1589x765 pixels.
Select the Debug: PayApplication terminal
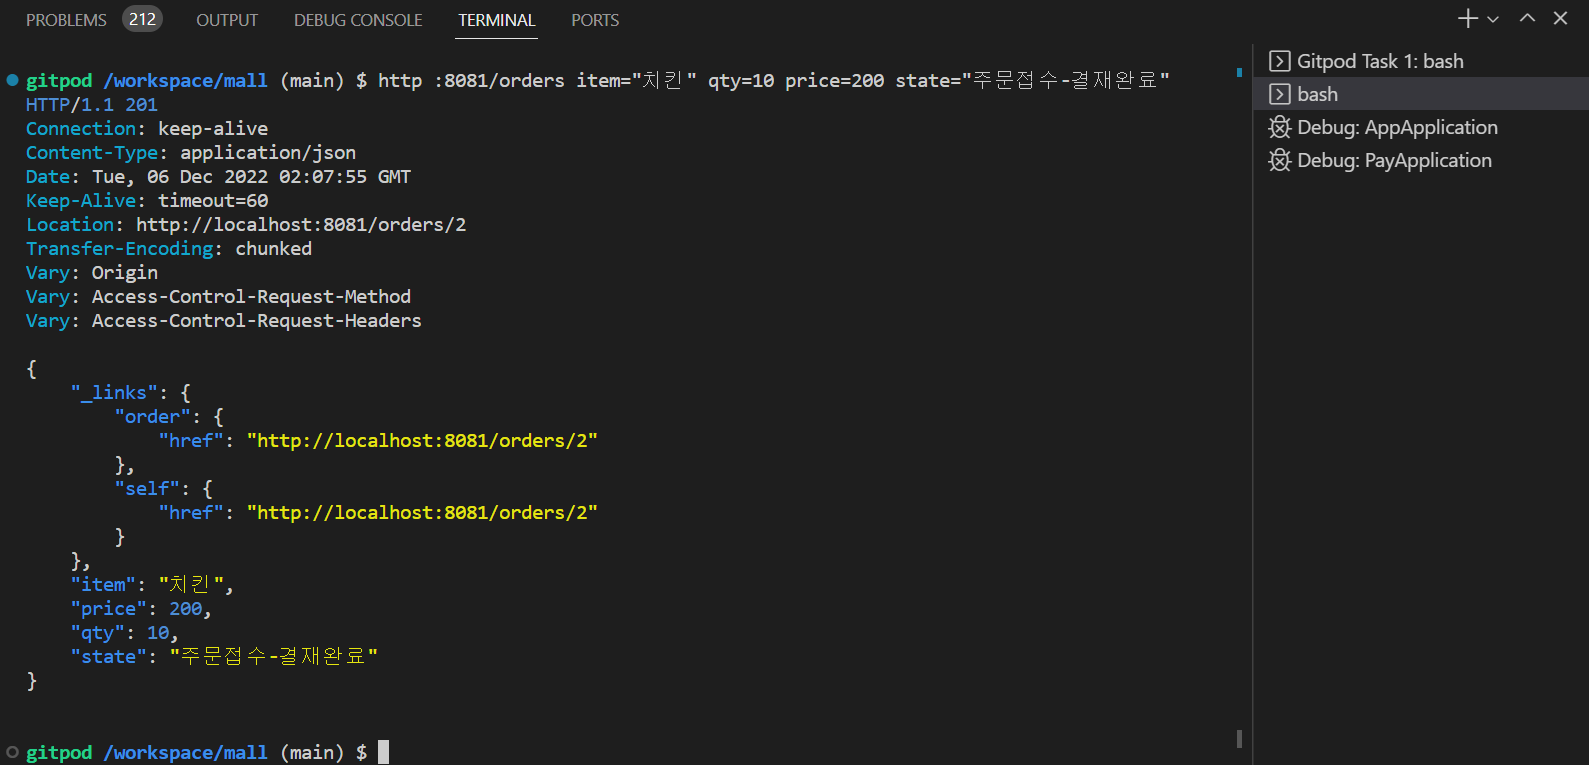(1420, 160)
